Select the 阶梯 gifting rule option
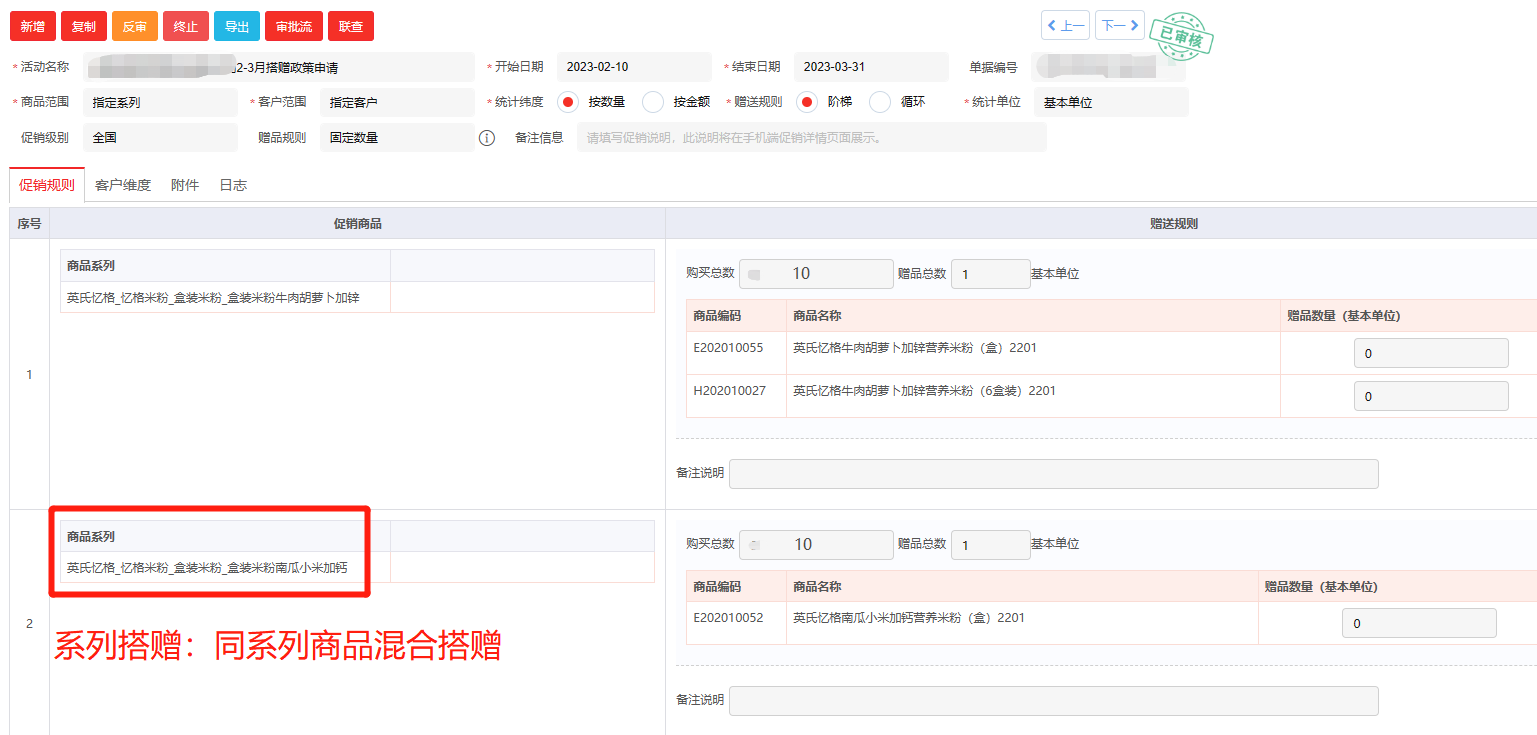The height and width of the screenshot is (735, 1537). pos(807,102)
